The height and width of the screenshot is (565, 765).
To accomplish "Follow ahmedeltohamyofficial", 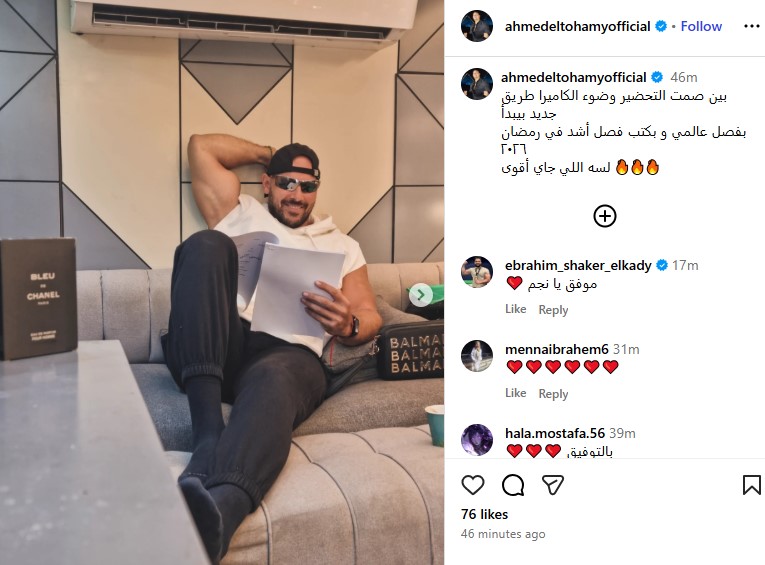I will pyautogui.click(x=701, y=26).
